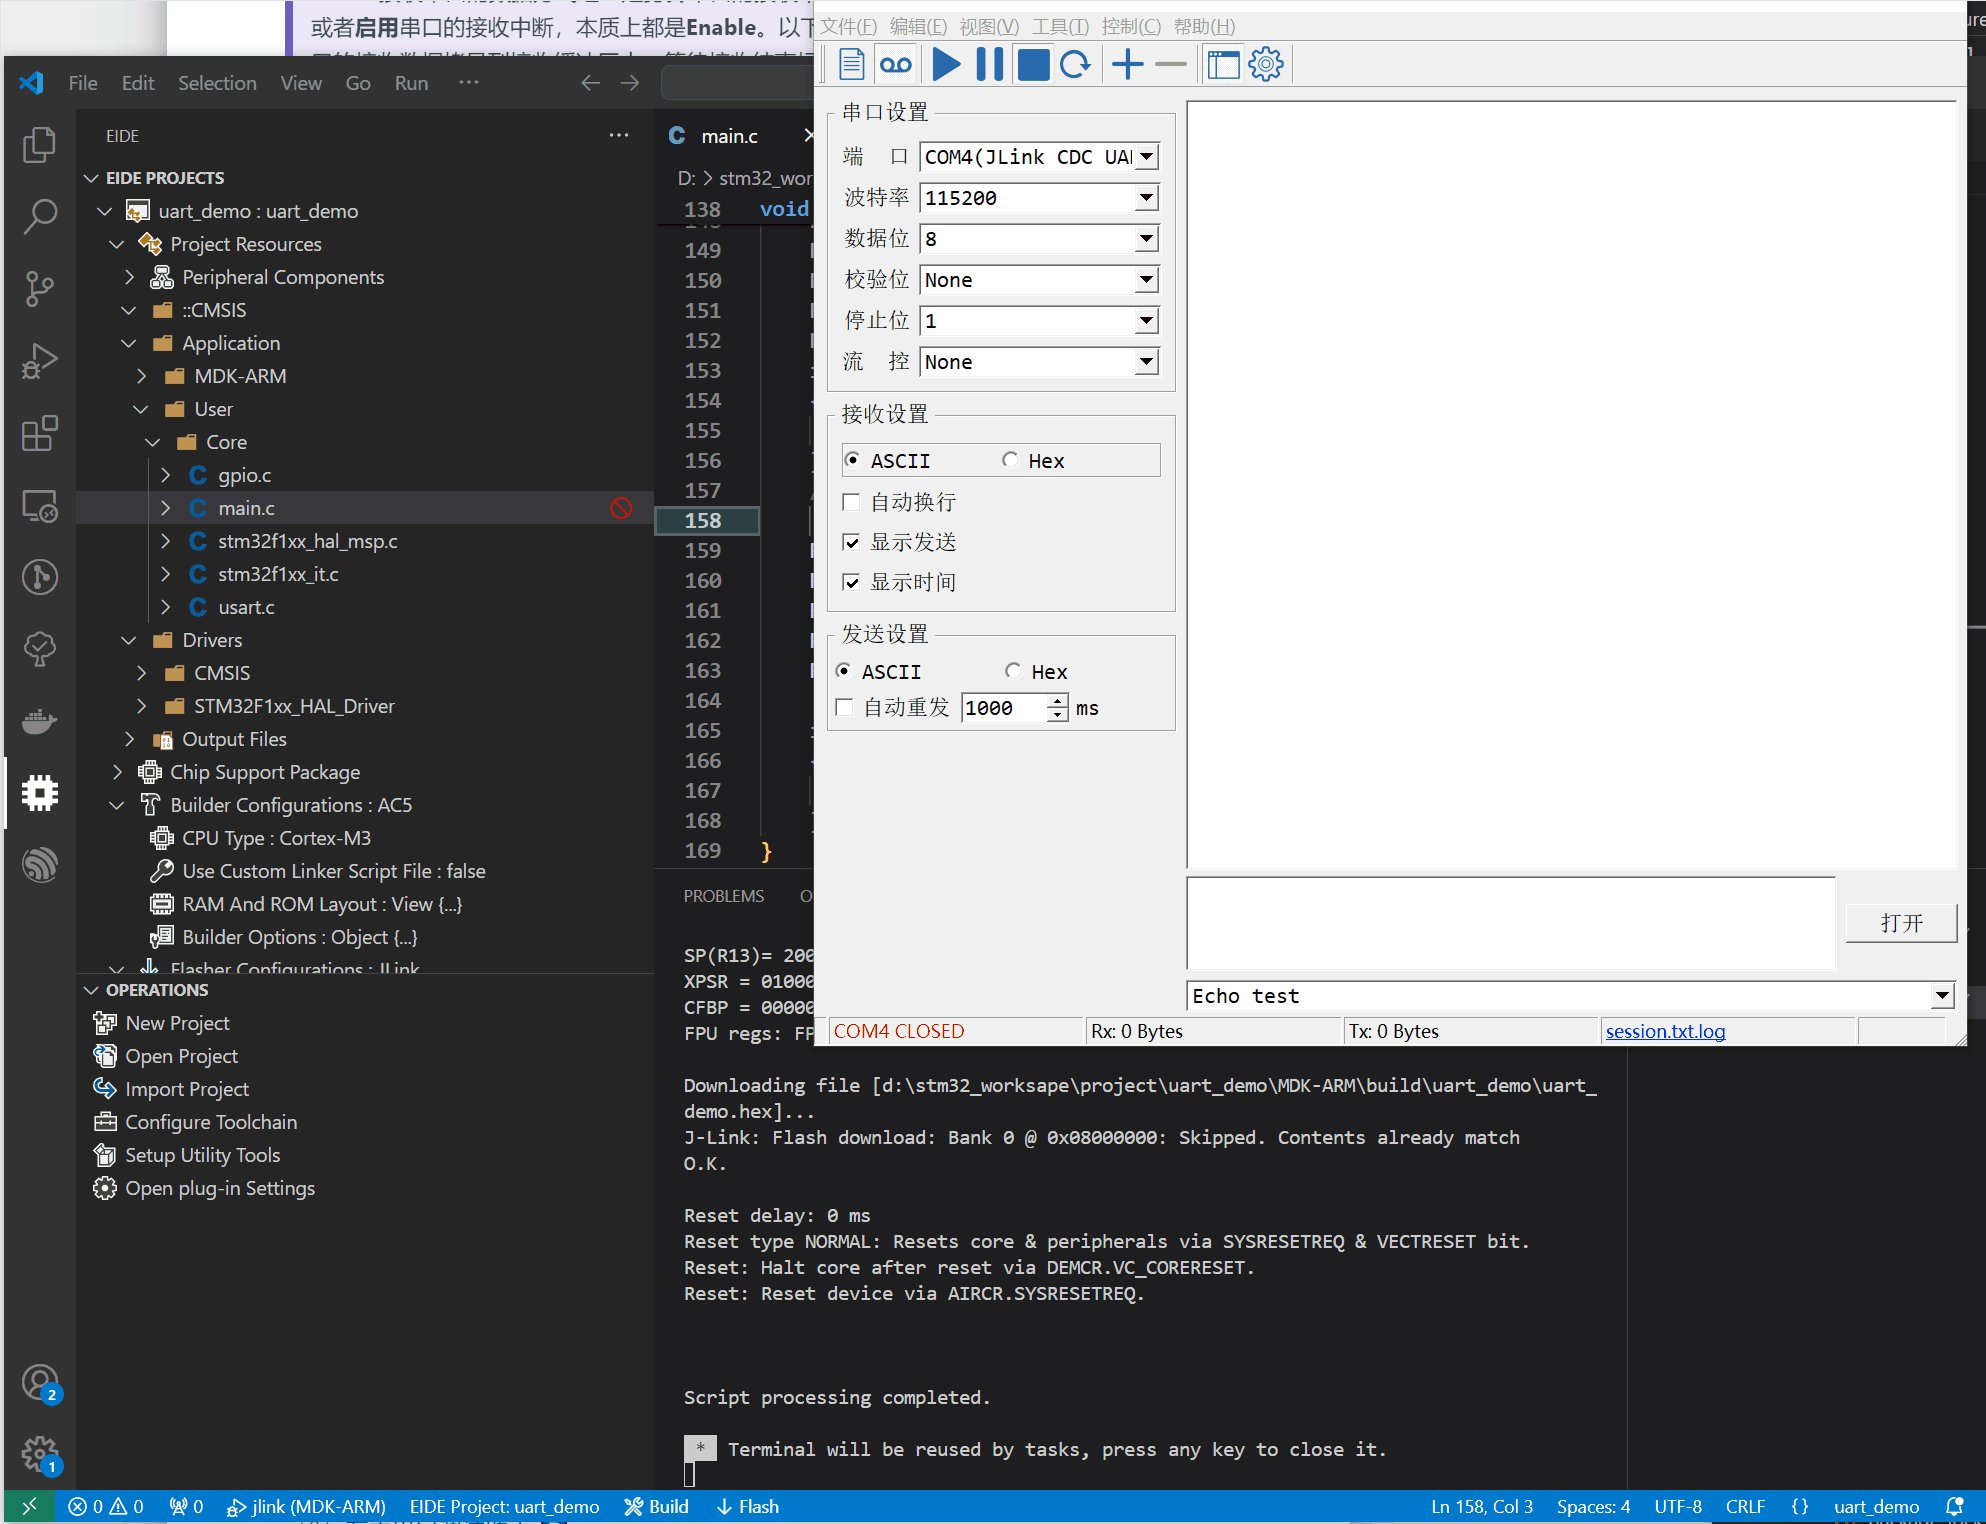Stop serial port with stop button
The height and width of the screenshot is (1524, 1986).
(x=1032, y=65)
